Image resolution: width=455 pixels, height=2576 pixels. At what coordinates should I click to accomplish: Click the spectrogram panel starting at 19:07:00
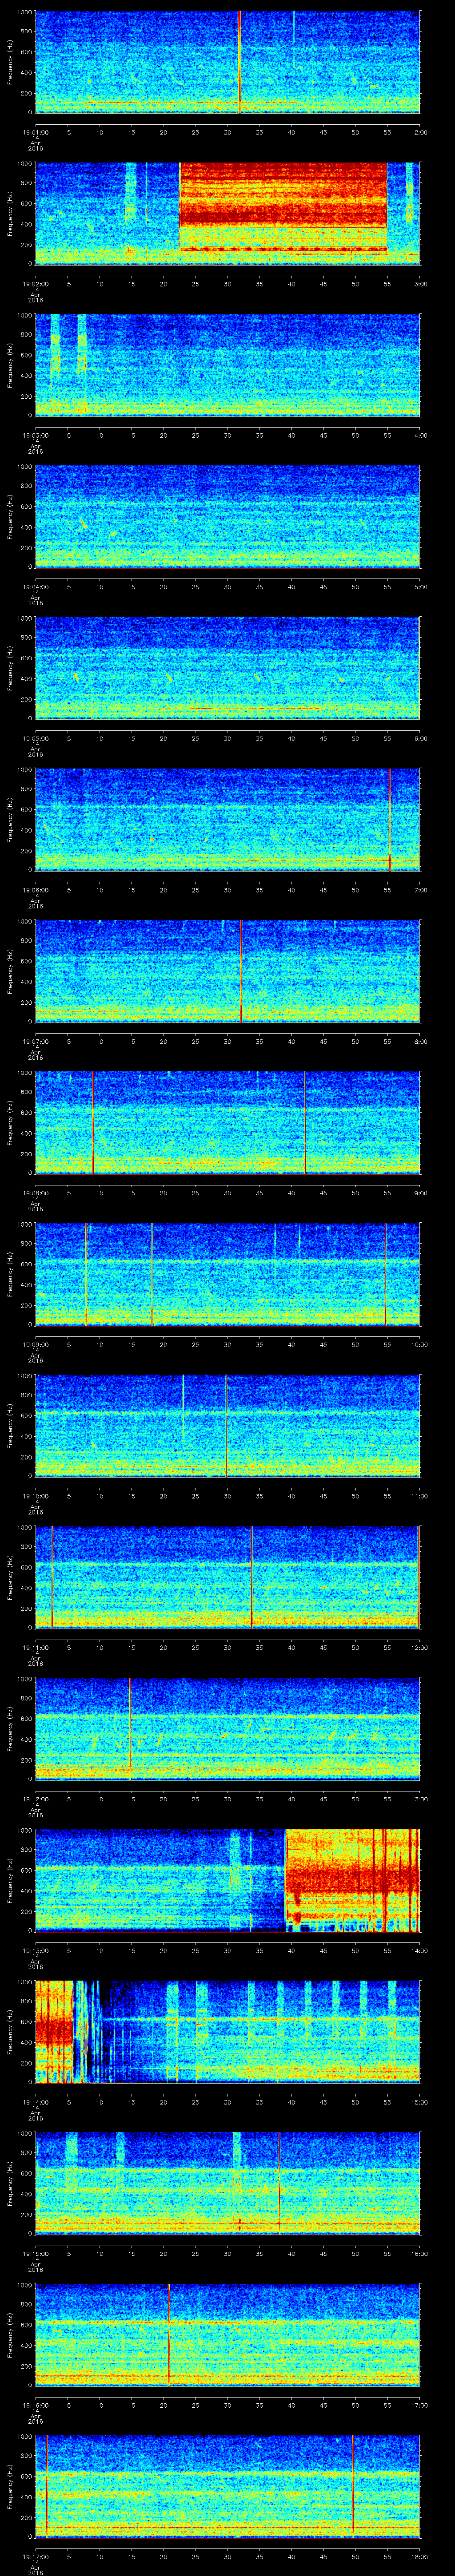(228, 971)
